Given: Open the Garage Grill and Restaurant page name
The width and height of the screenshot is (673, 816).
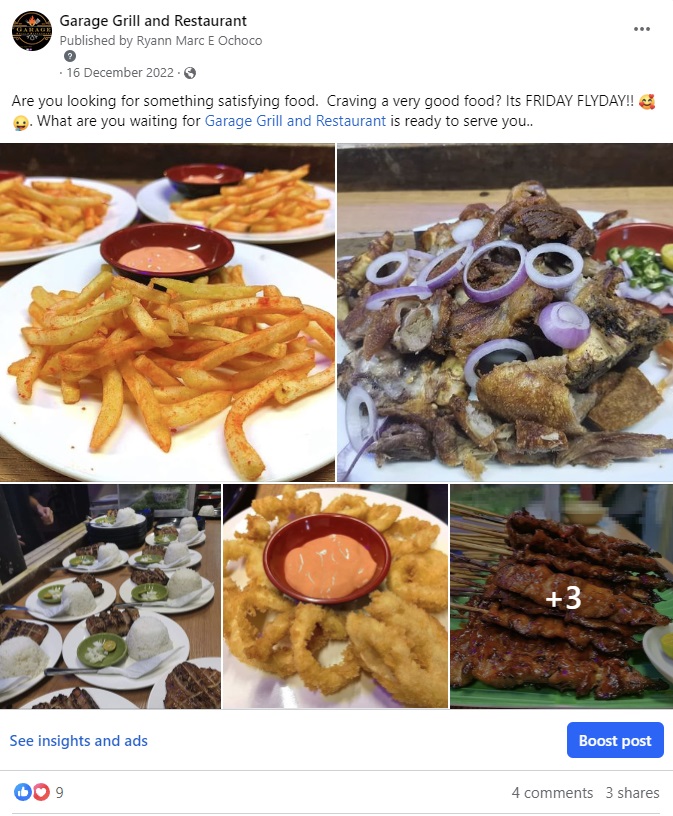Looking at the screenshot, I should pyautogui.click(x=153, y=21).
